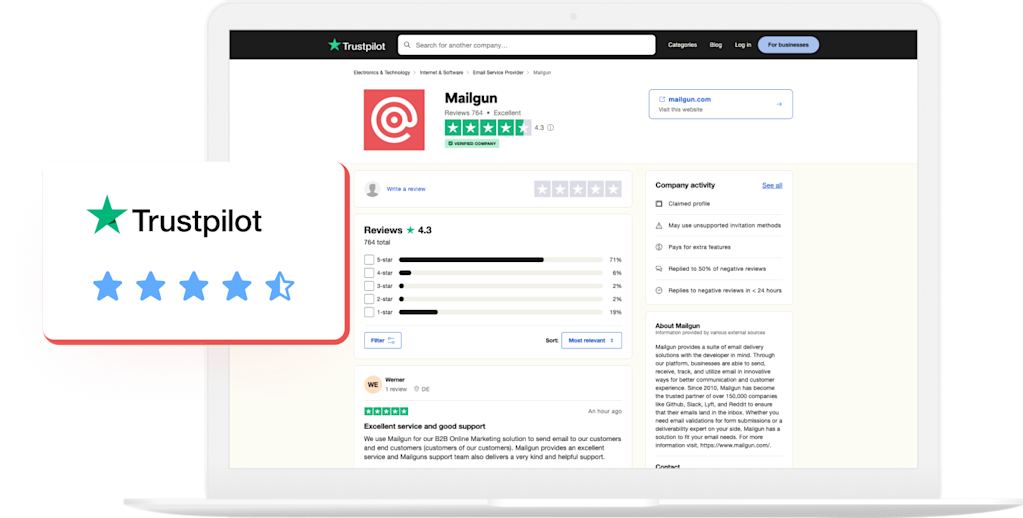Click the external link icon beside mailgun.com
This screenshot has height=518, width=1023.
(x=662, y=100)
